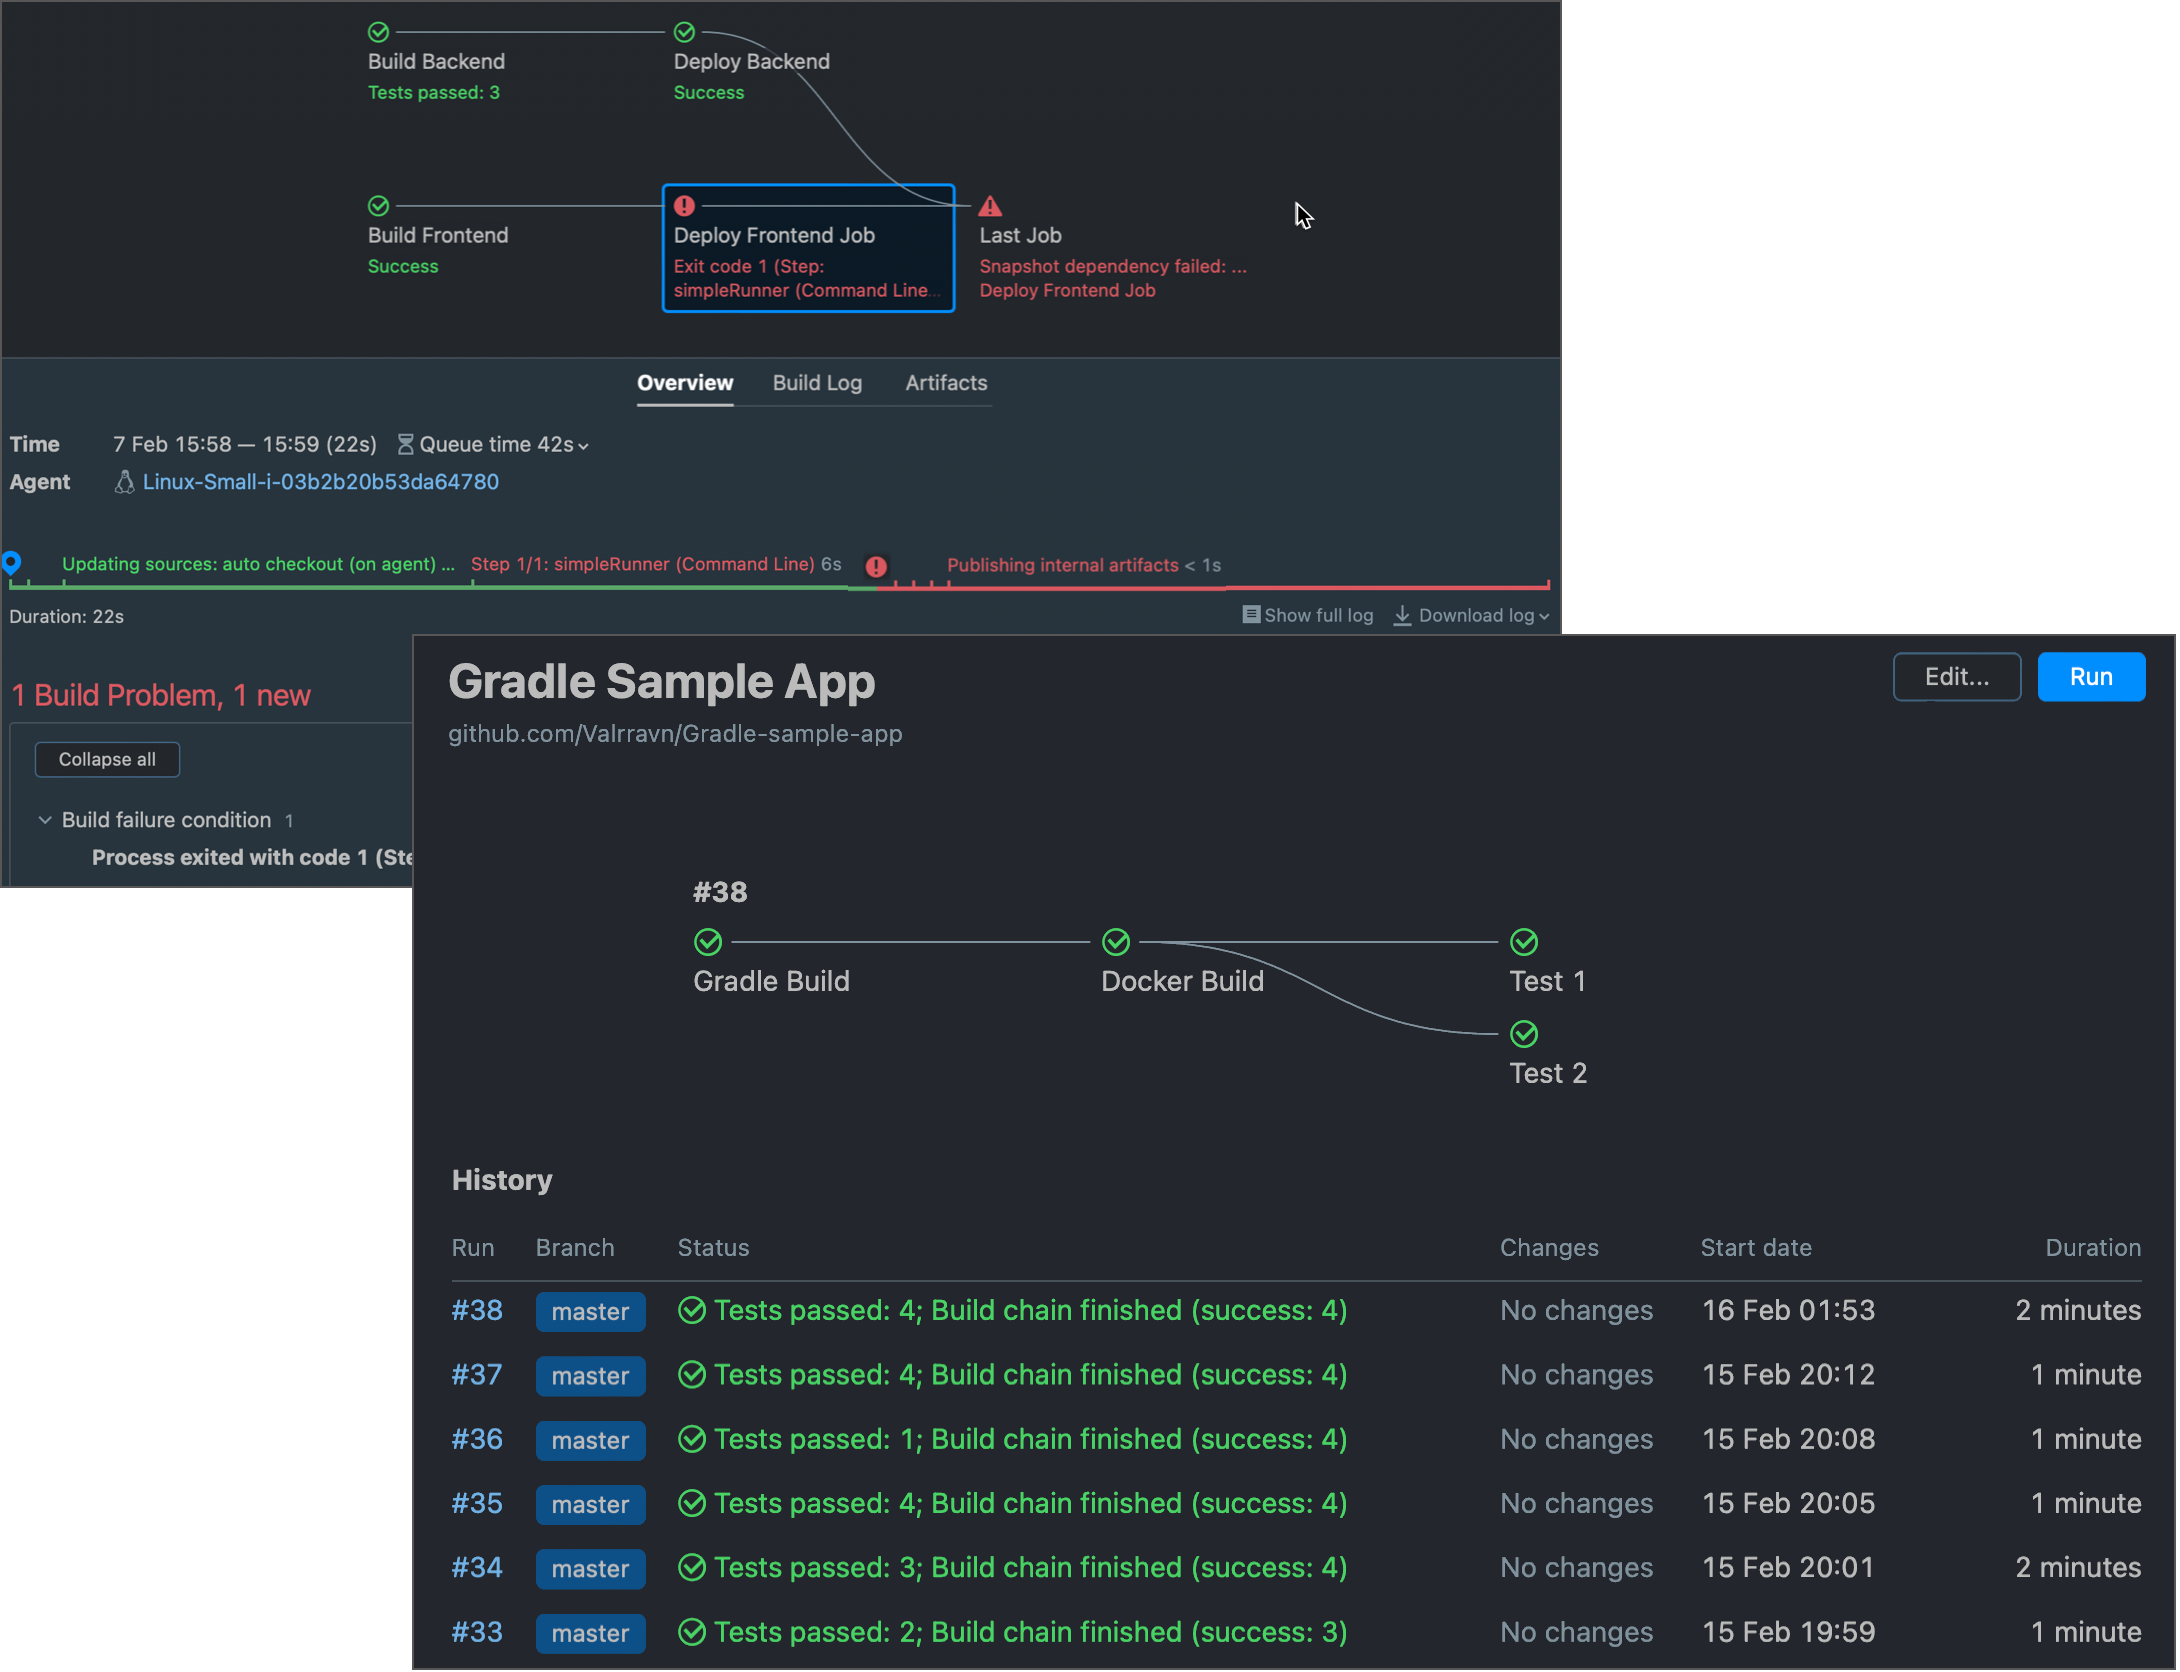Open the Download log dropdown chevron
The image size is (2180, 1672).
pos(1544,617)
